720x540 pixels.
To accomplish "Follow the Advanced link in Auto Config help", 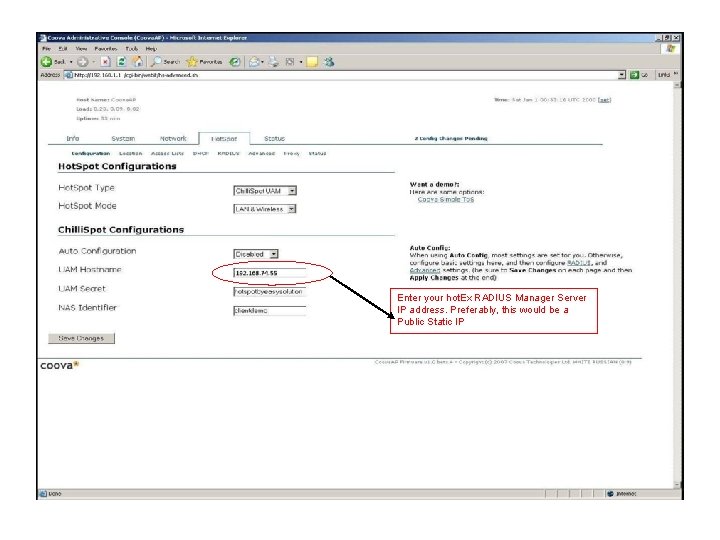I will coord(425,270).
